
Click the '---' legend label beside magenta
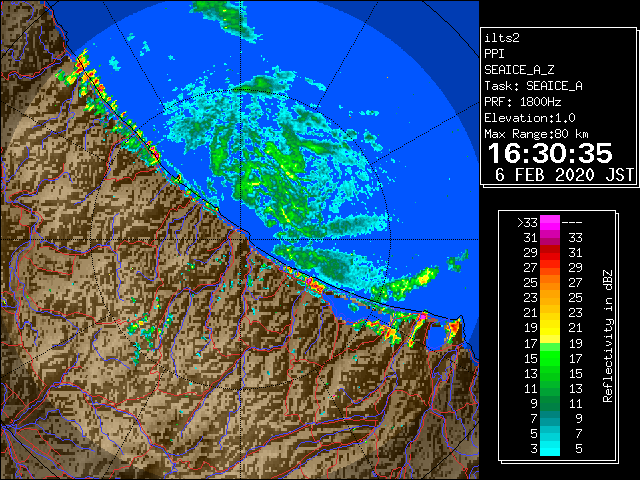pyautogui.click(x=572, y=223)
